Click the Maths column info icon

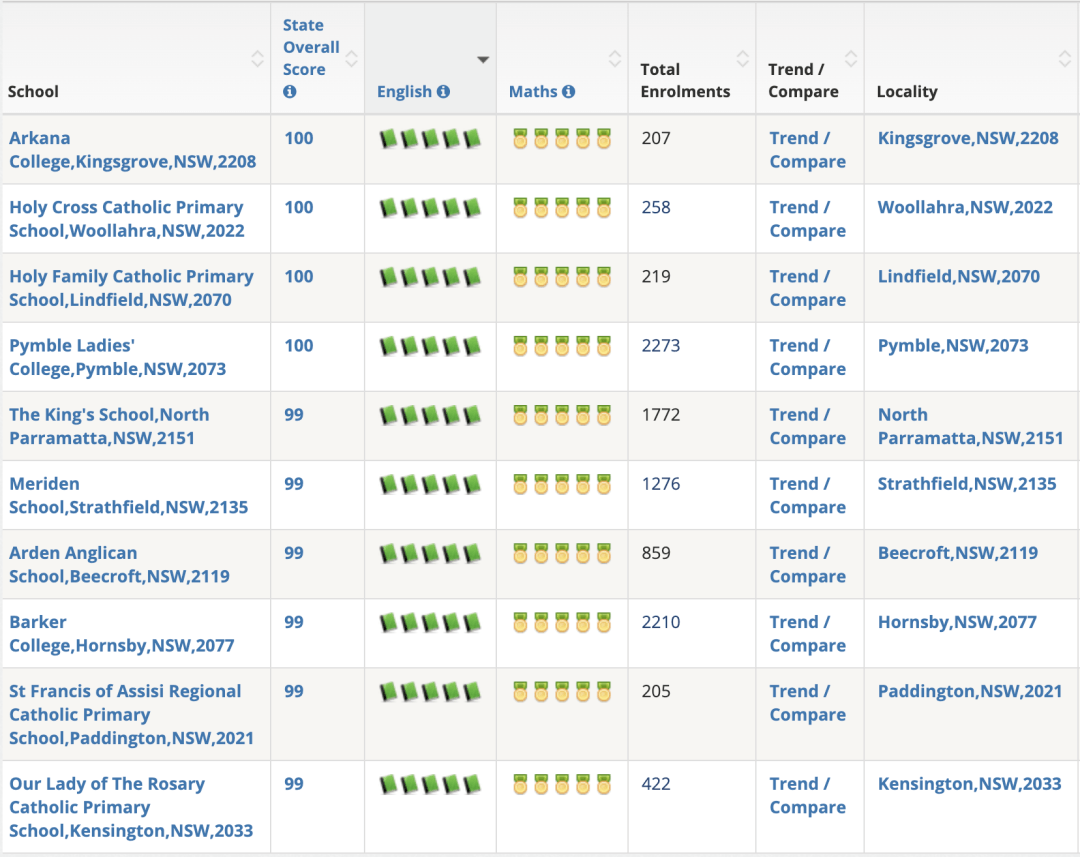coord(568,92)
